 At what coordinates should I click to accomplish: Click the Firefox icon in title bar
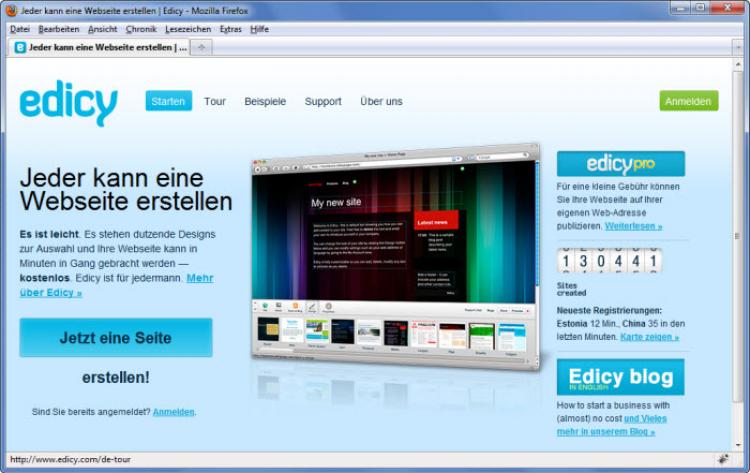[x=12, y=8]
